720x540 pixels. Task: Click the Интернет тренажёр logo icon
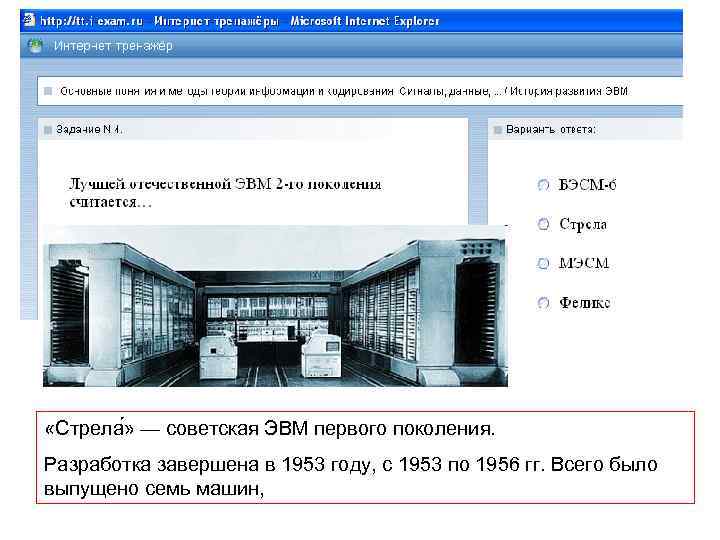click(x=35, y=46)
